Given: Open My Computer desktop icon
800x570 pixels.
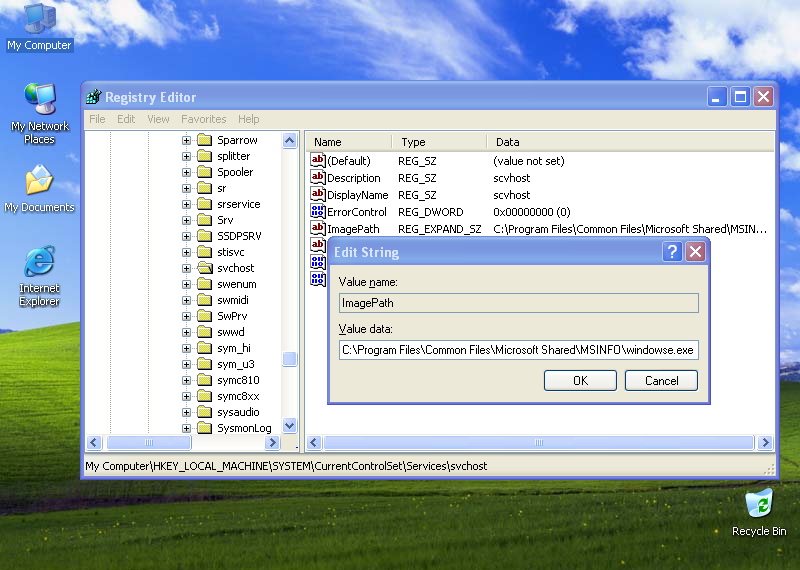Looking at the screenshot, I should point(39,27).
